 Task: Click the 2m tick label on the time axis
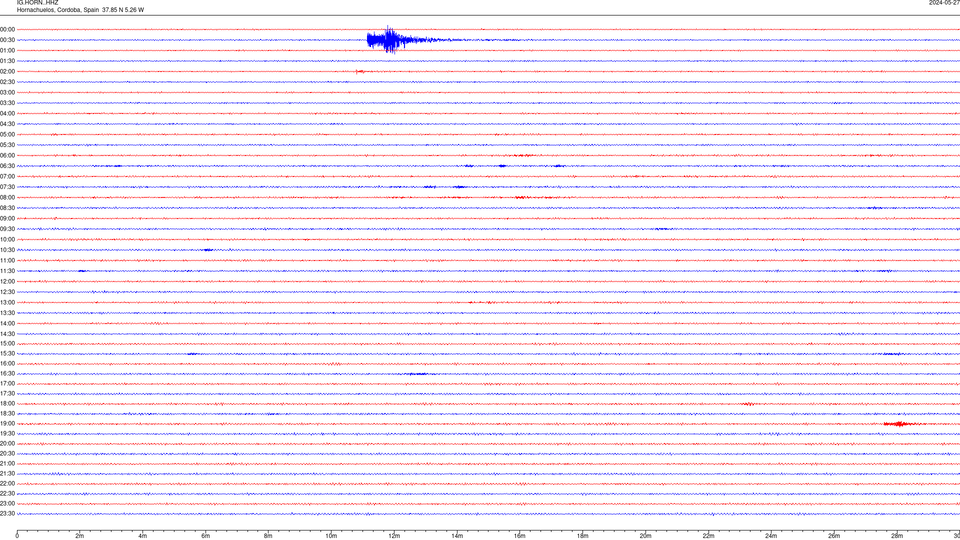(80, 536)
